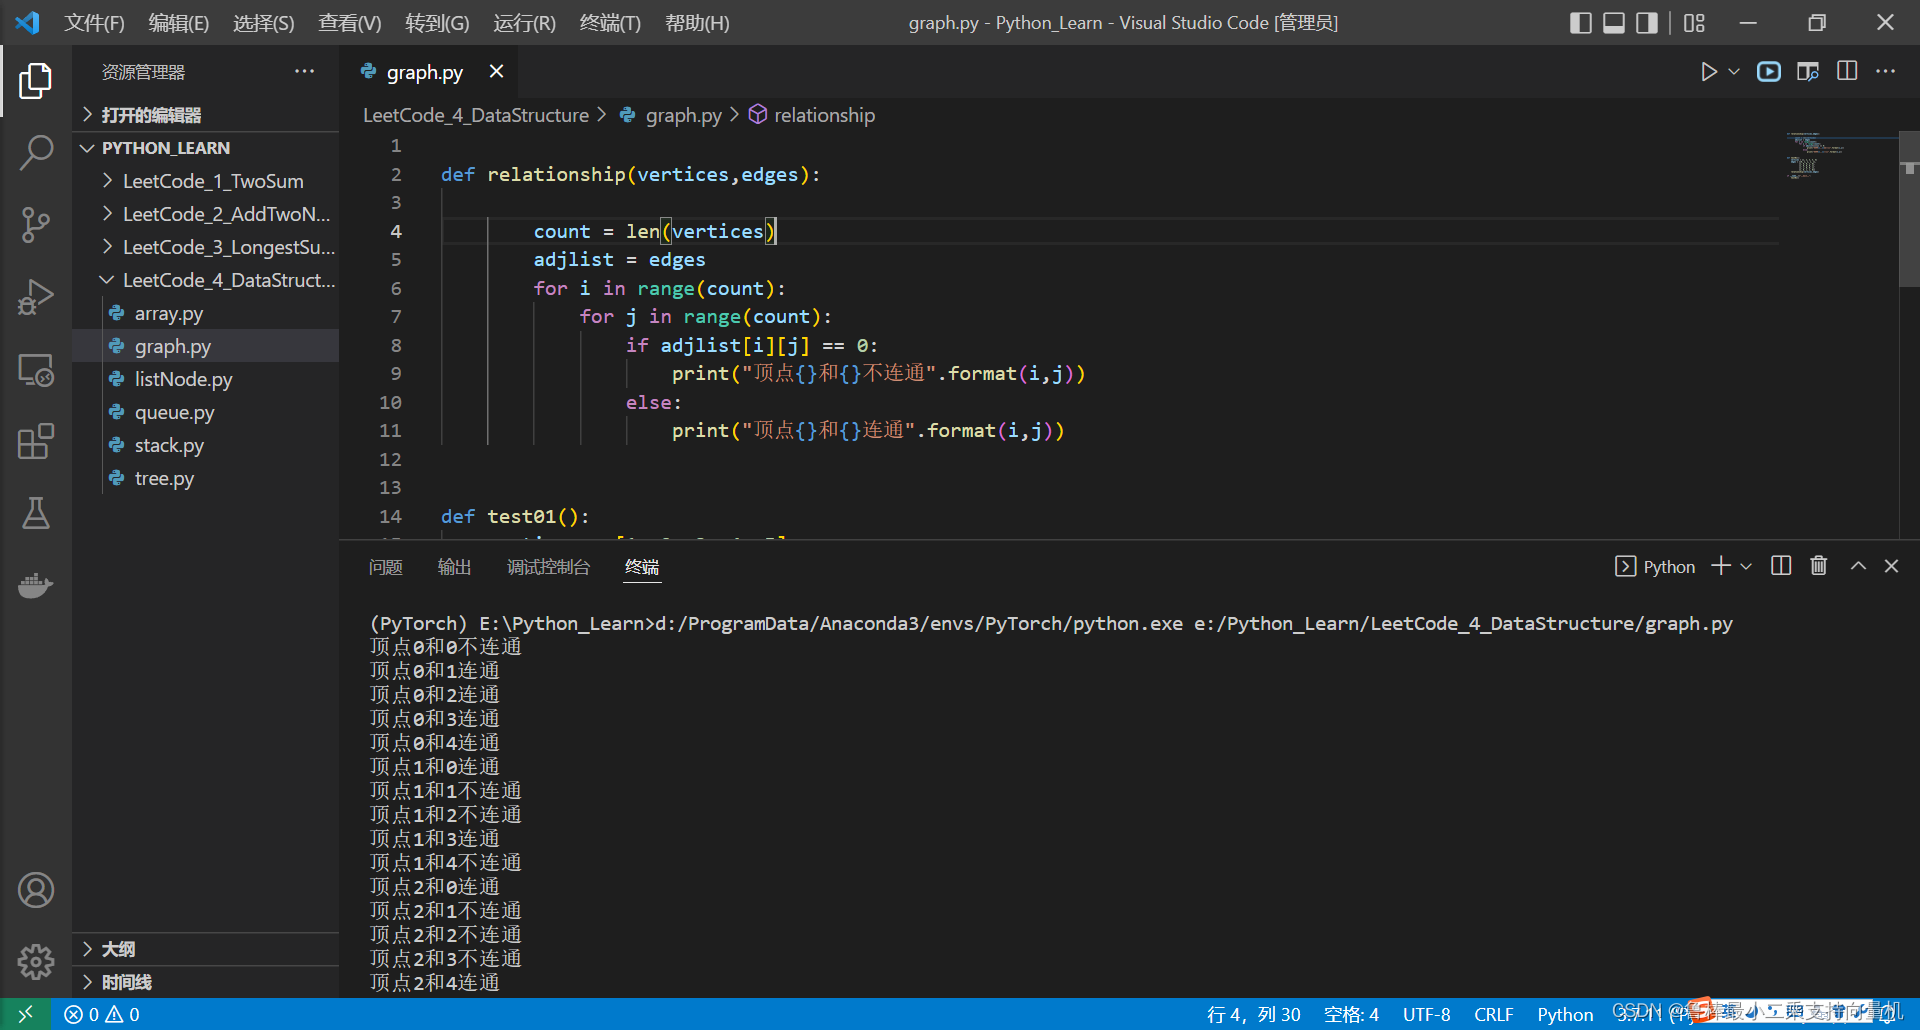
Task: Collapse PYTHON_LEARN root folder
Action: click(205, 148)
